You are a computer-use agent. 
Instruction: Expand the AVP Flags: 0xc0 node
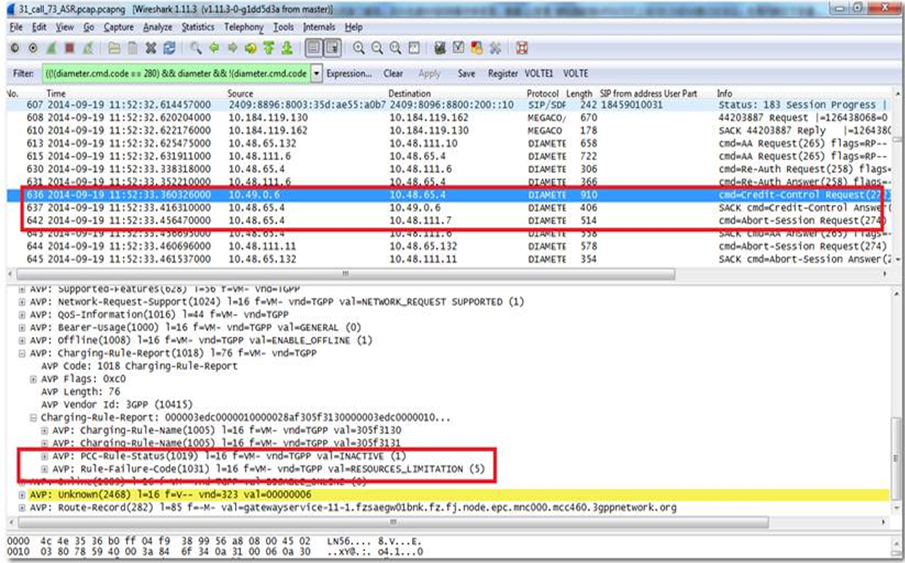pyautogui.click(x=33, y=379)
